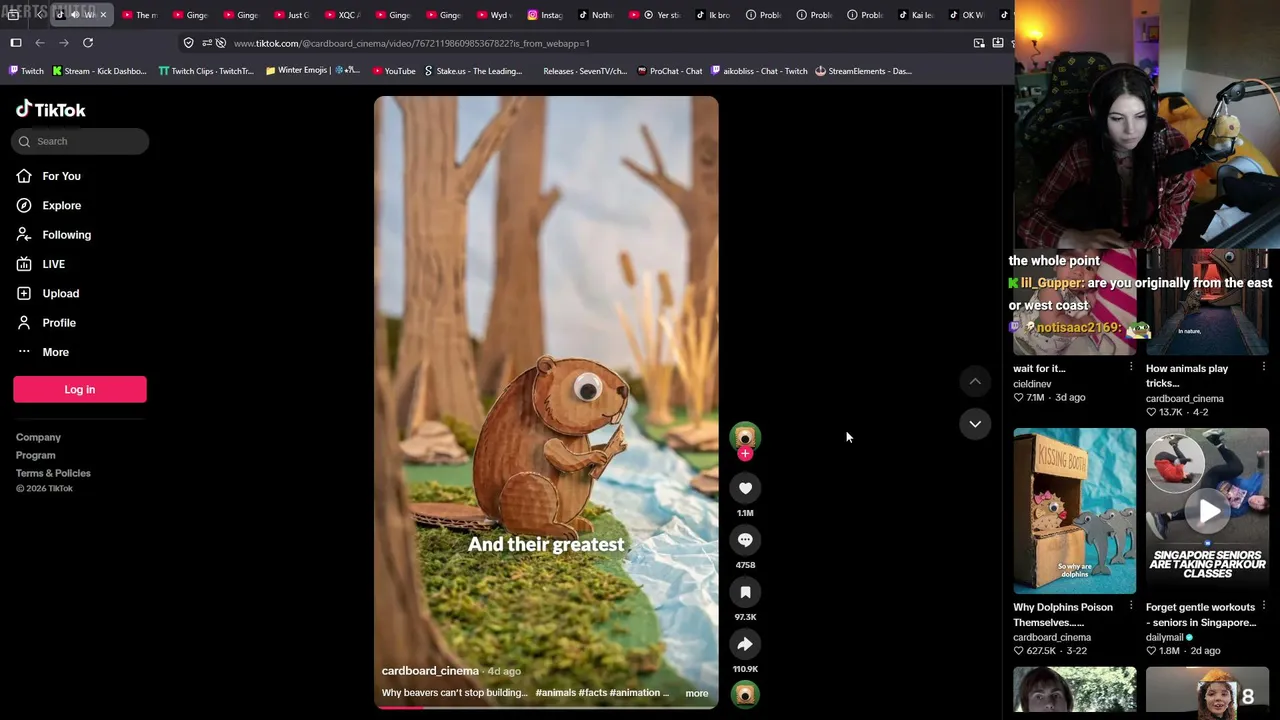The width and height of the screenshot is (1280, 720).
Task: Go back with browser back arrow
Action: click(40, 43)
